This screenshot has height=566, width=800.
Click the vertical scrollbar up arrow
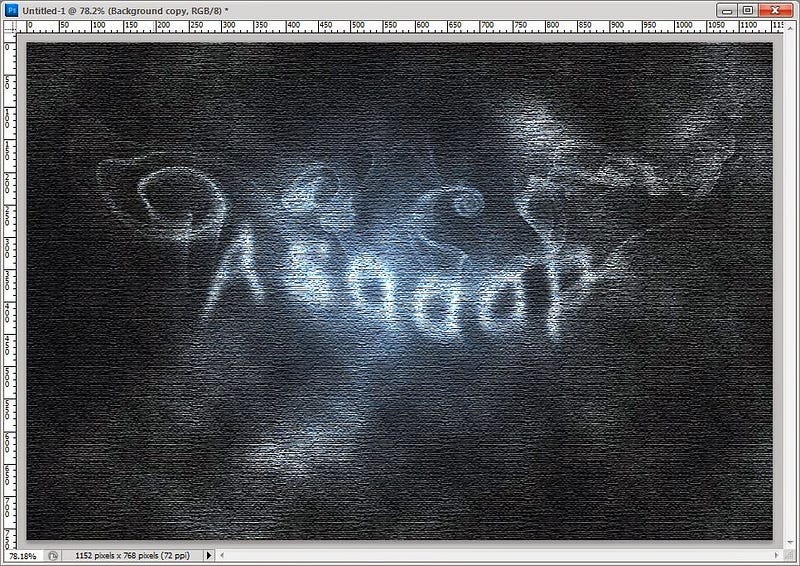pyautogui.click(x=790, y=26)
